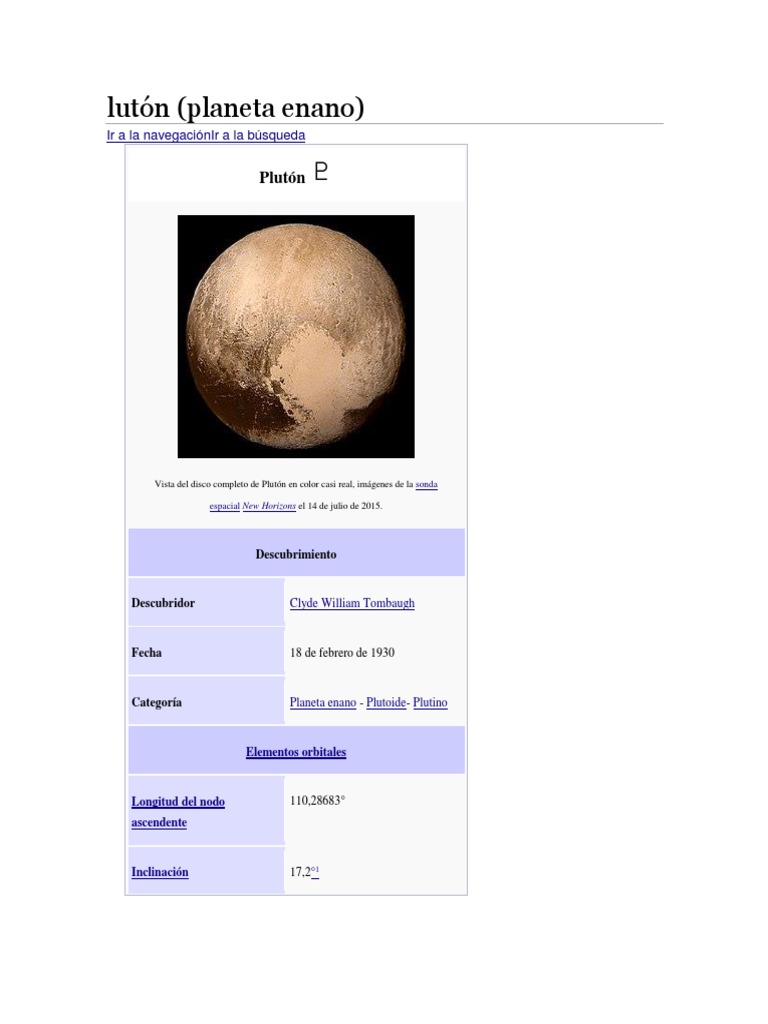Image resolution: width=768 pixels, height=1024 pixels.
Task: Select the inclination value '17,2°'
Action: coord(300,872)
